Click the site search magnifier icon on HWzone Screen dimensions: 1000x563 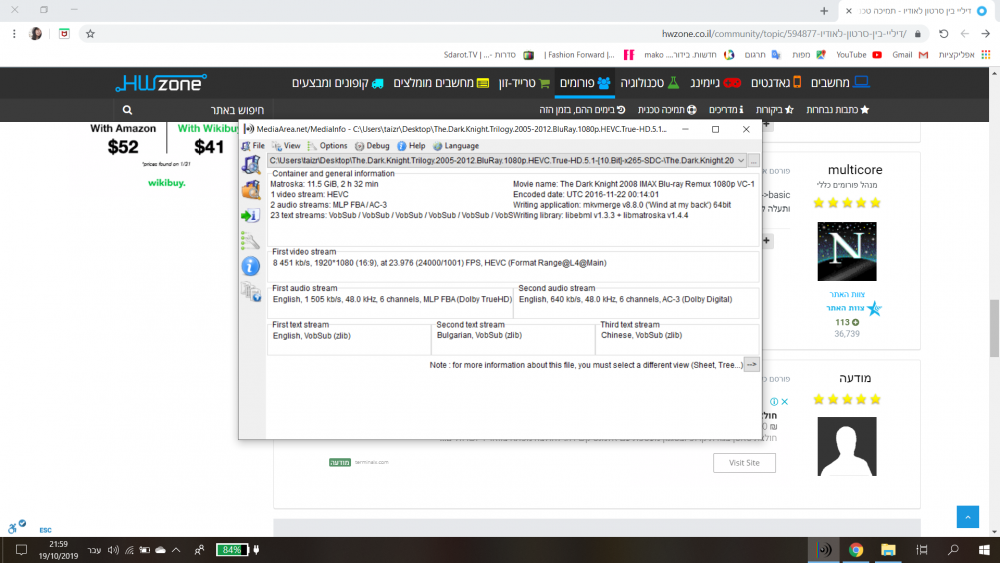(x=128, y=110)
